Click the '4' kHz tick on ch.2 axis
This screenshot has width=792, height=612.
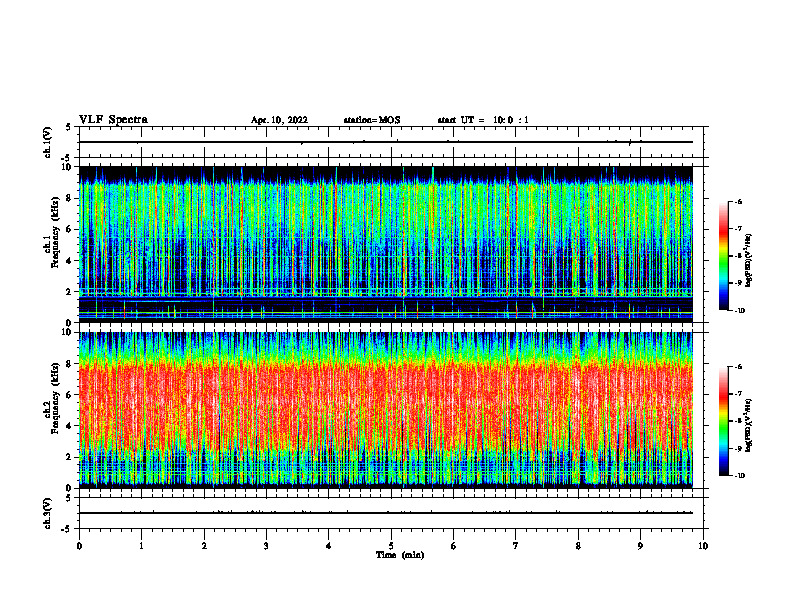pyautogui.click(x=70, y=426)
